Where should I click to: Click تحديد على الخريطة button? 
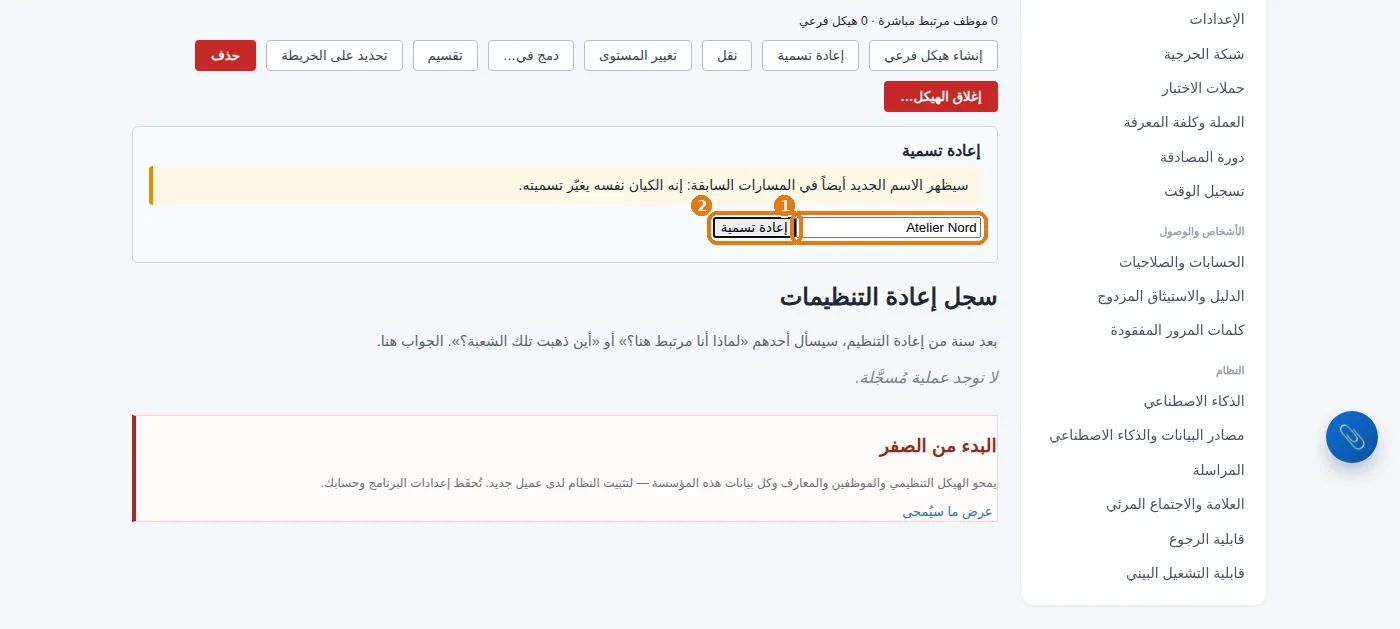pos(334,55)
